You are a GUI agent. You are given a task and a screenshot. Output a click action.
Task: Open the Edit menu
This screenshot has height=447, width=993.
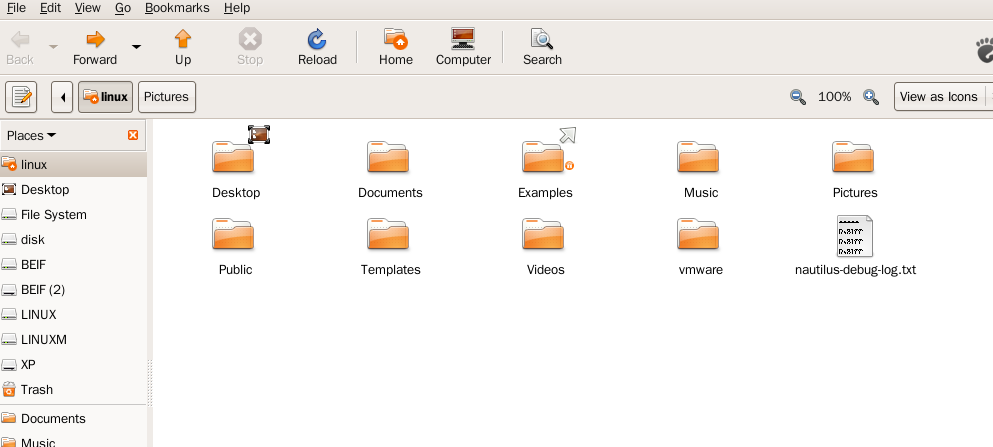coord(50,8)
